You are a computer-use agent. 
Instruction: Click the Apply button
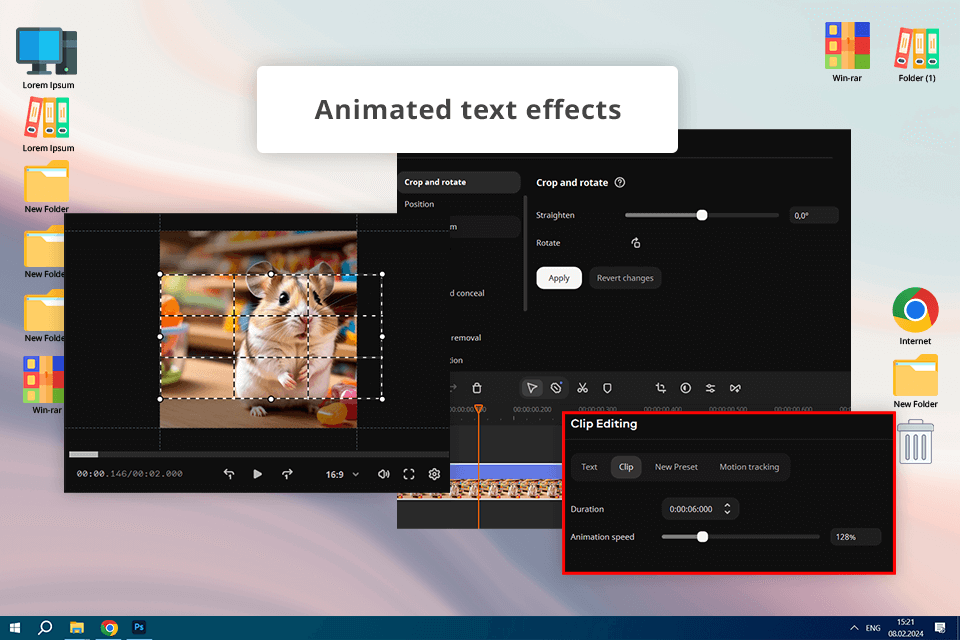tap(559, 278)
